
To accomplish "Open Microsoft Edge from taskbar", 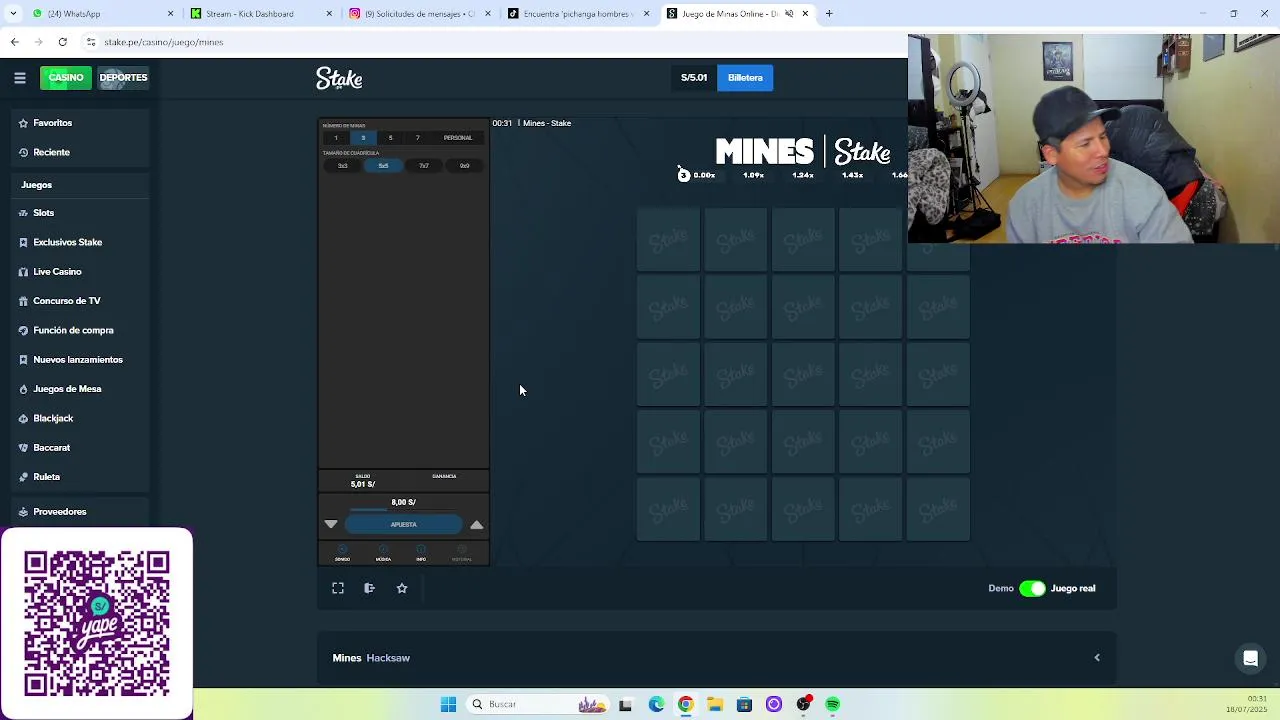I will tap(656, 704).
